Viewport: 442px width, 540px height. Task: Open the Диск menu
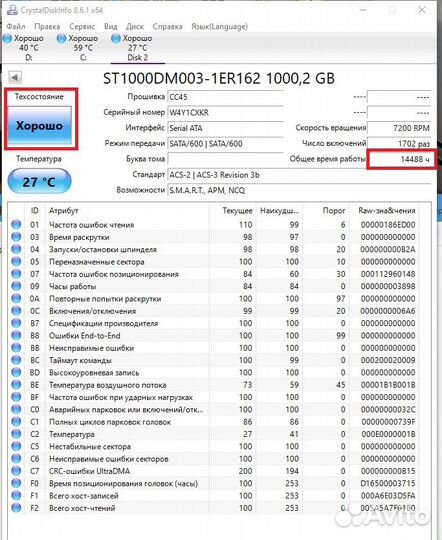click(135, 27)
